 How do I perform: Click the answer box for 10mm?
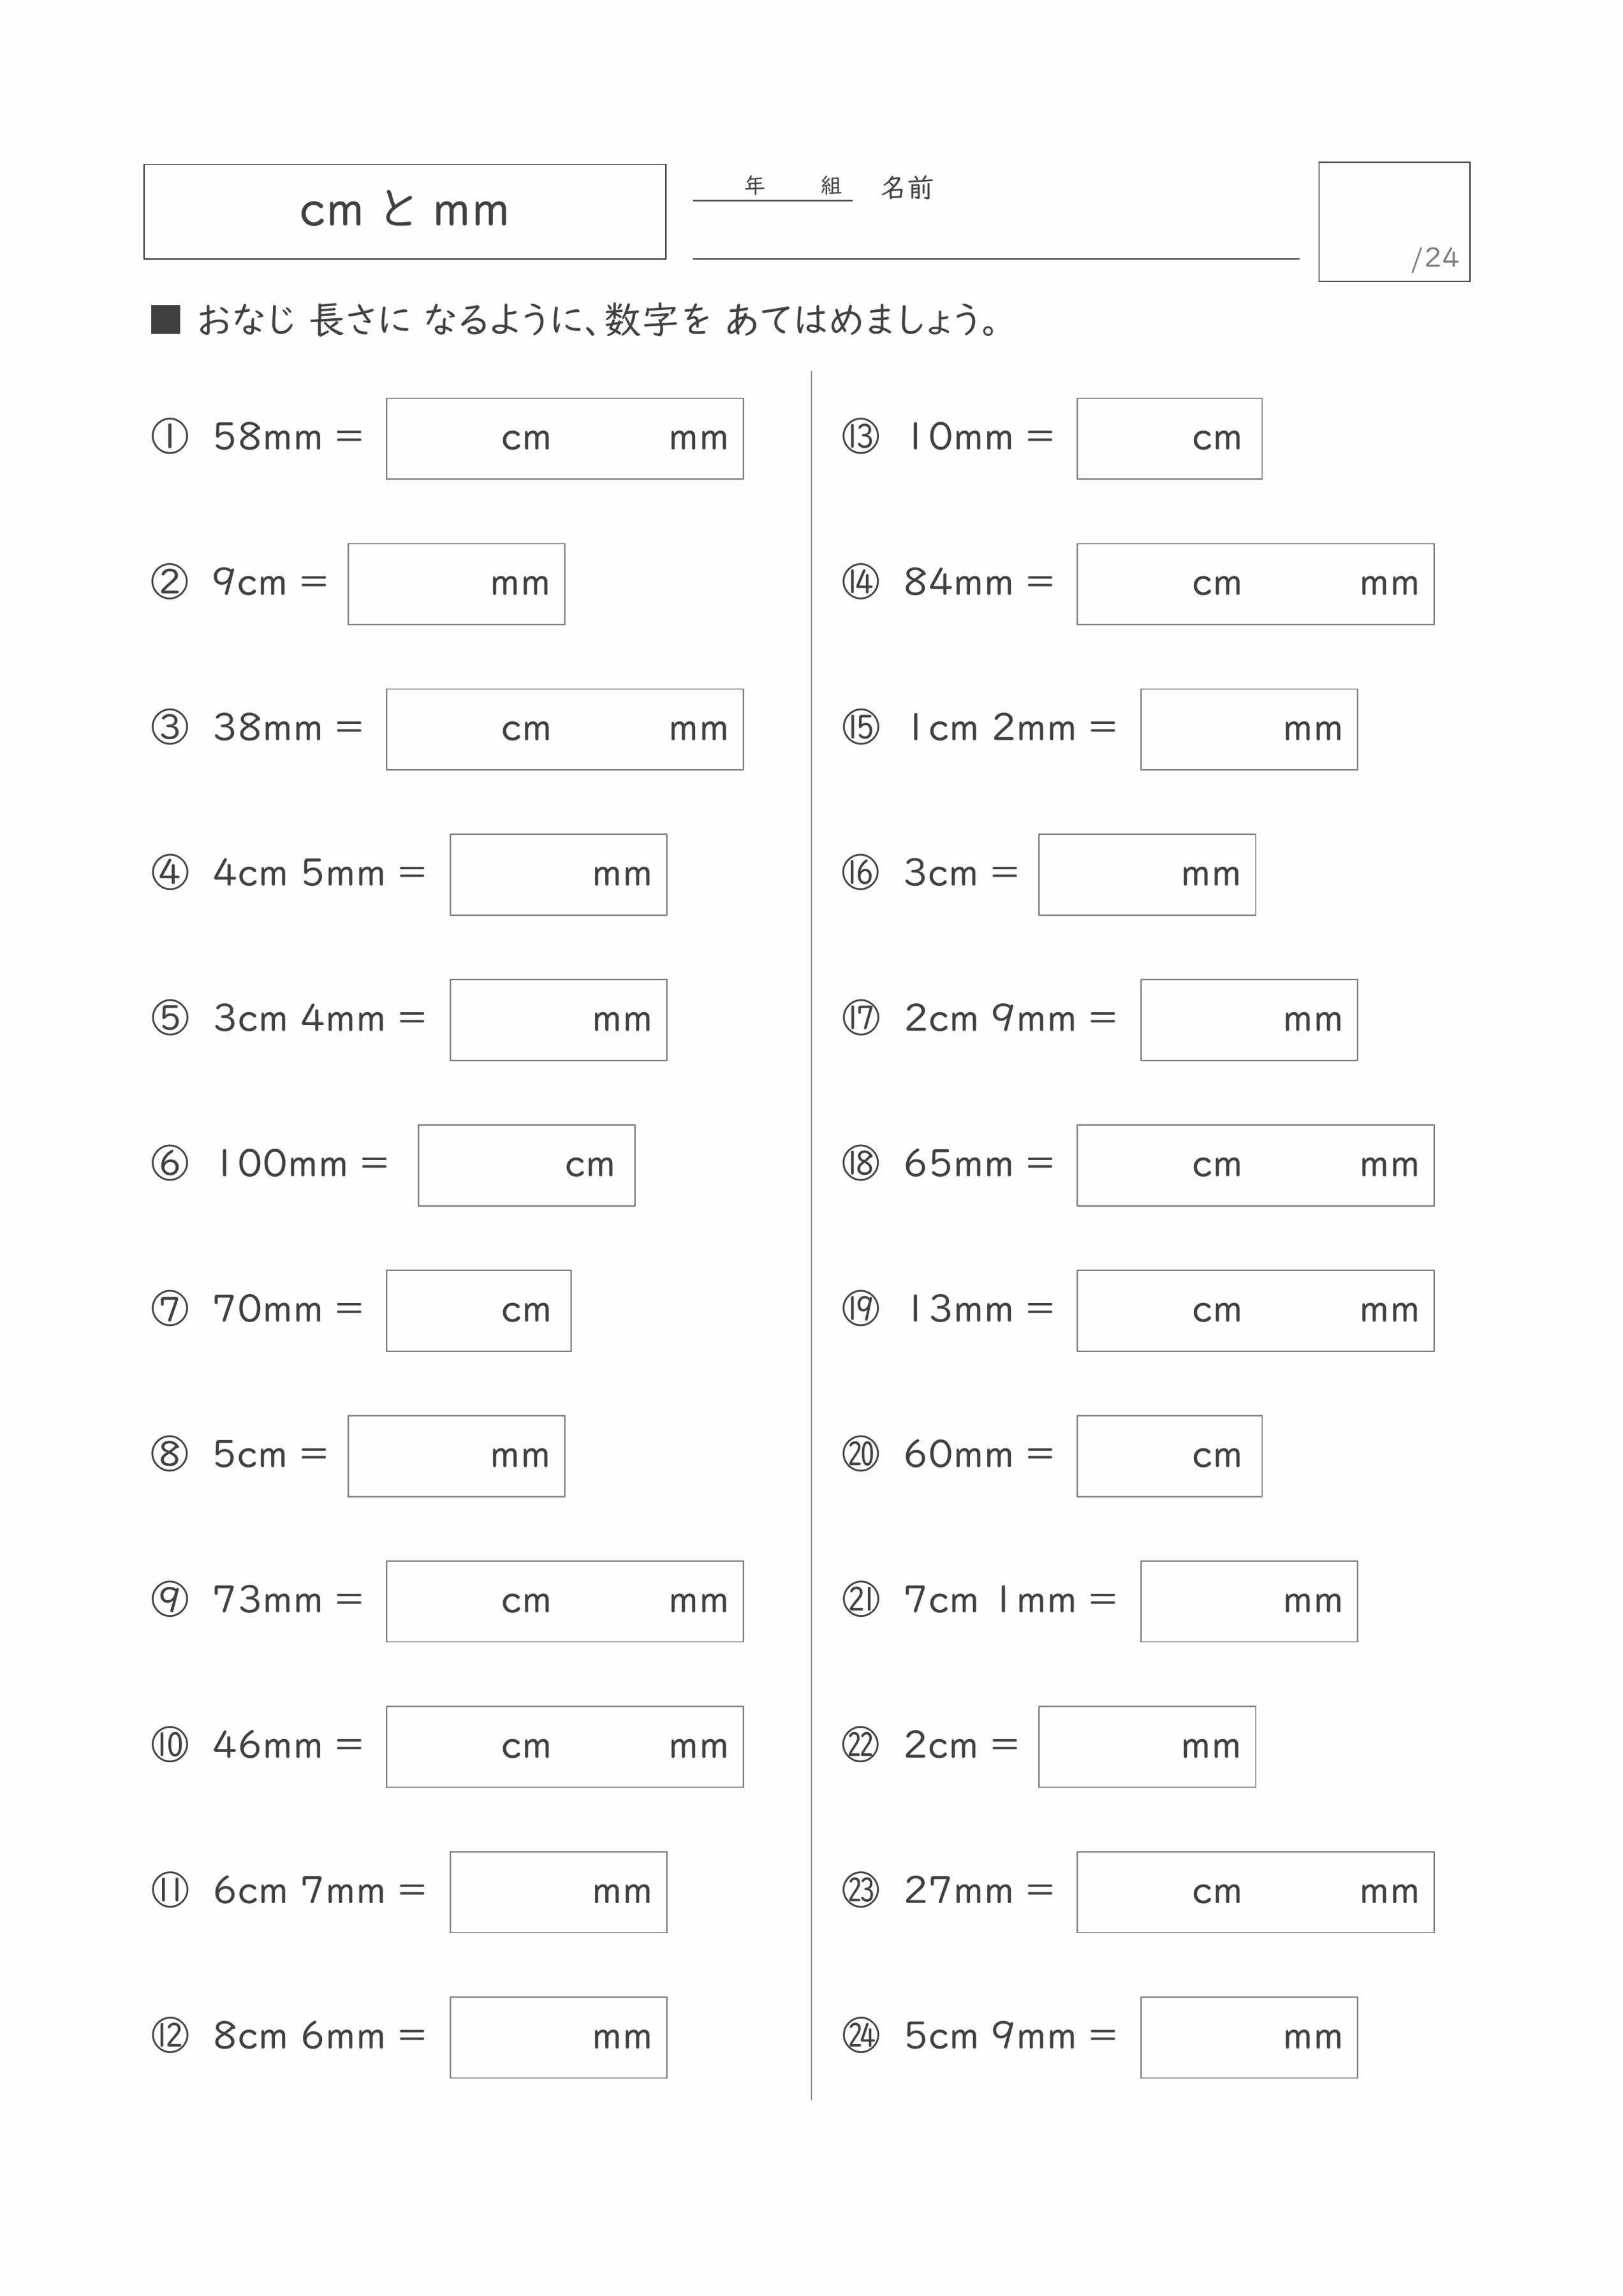[x=1169, y=439]
